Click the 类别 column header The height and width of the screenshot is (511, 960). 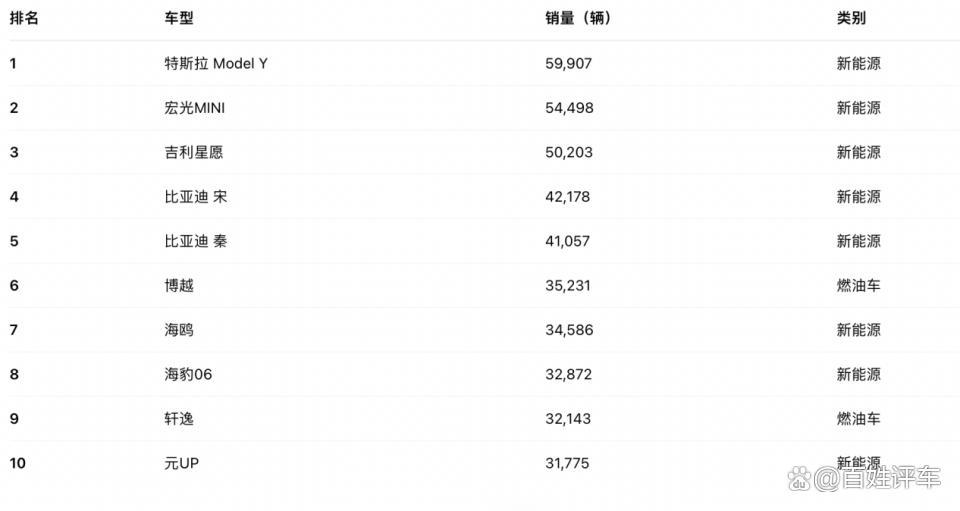click(851, 19)
